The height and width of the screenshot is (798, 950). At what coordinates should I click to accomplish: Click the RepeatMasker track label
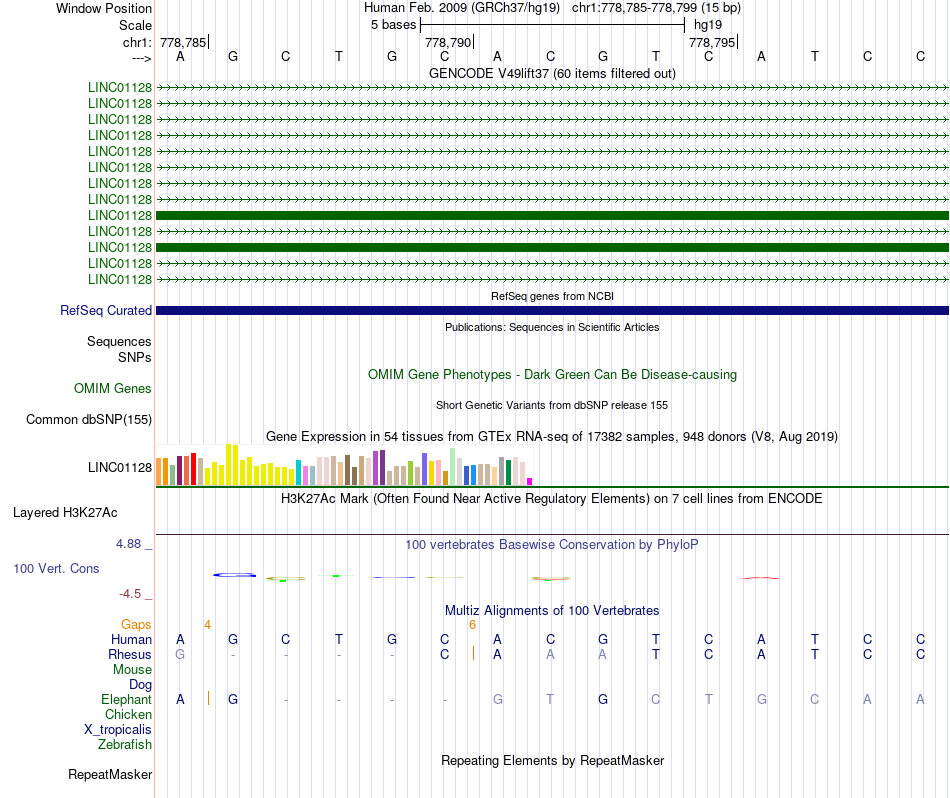110,774
